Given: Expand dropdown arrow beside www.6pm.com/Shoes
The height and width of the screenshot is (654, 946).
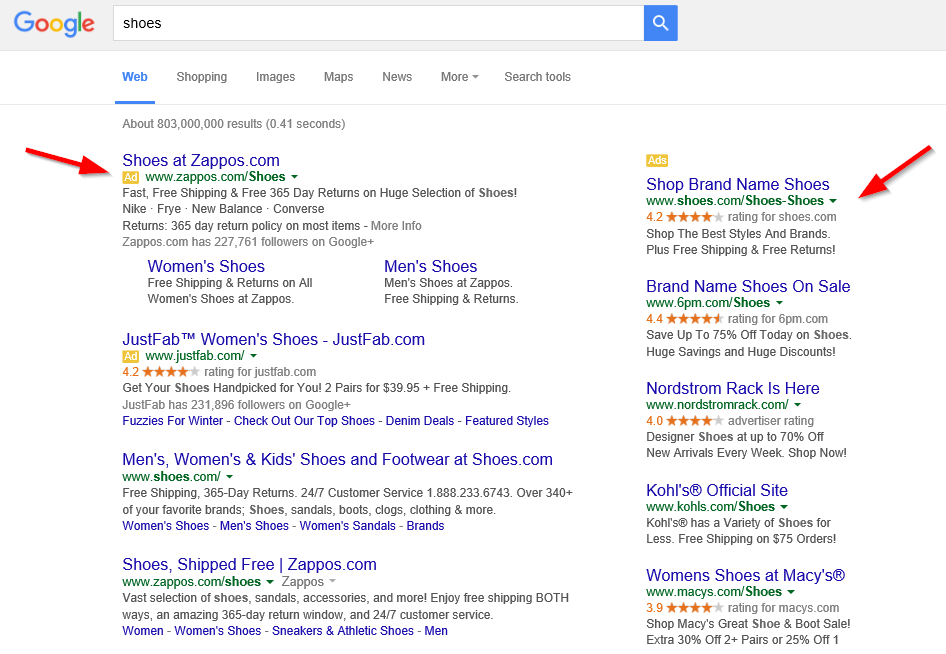Looking at the screenshot, I should pyautogui.click(x=779, y=302).
